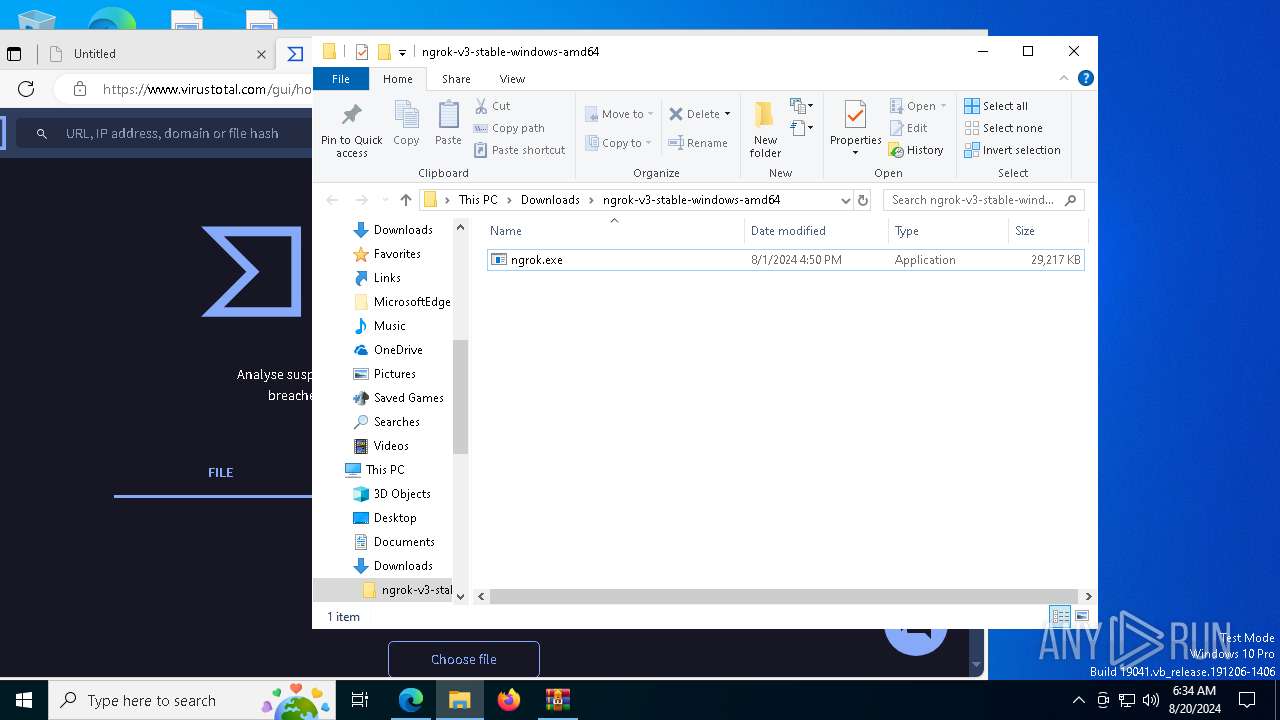
Task: Expand the address bar history dropdown
Action: (x=845, y=200)
